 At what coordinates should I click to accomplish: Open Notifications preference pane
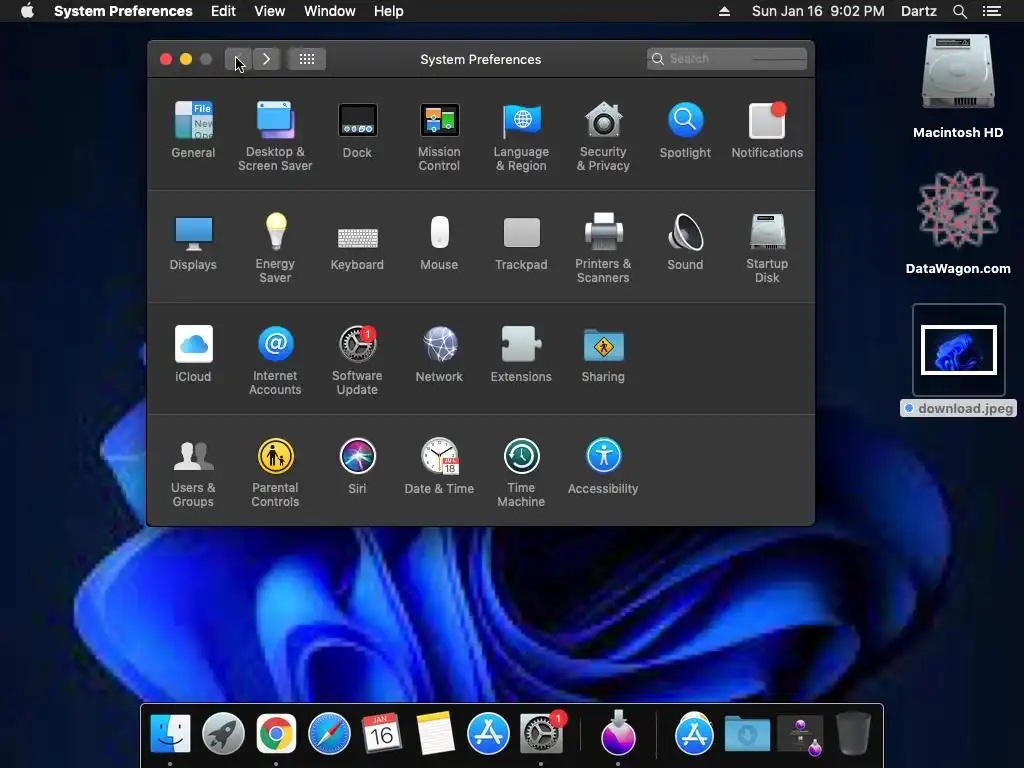click(x=767, y=129)
